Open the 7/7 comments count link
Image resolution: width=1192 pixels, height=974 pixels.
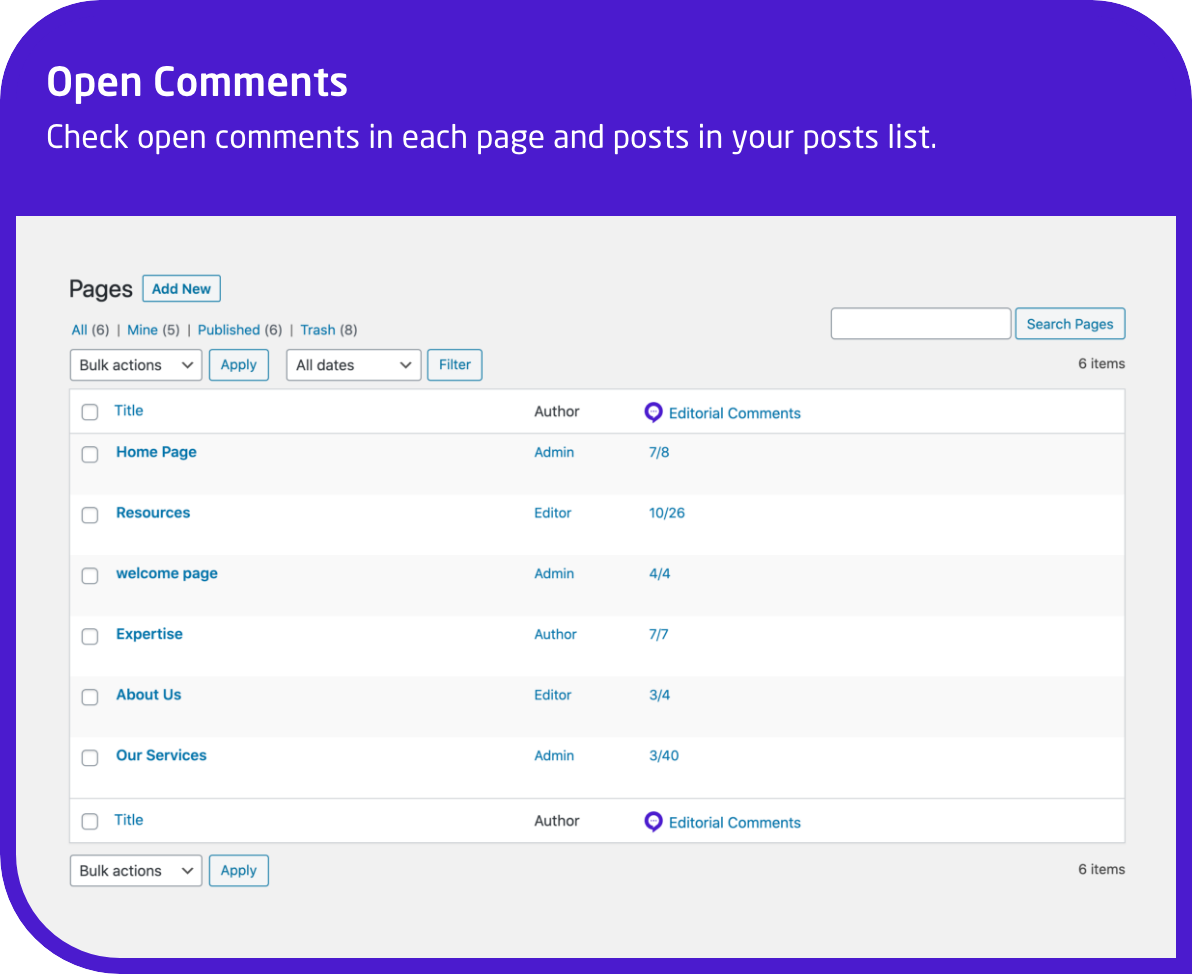coord(658,634)
